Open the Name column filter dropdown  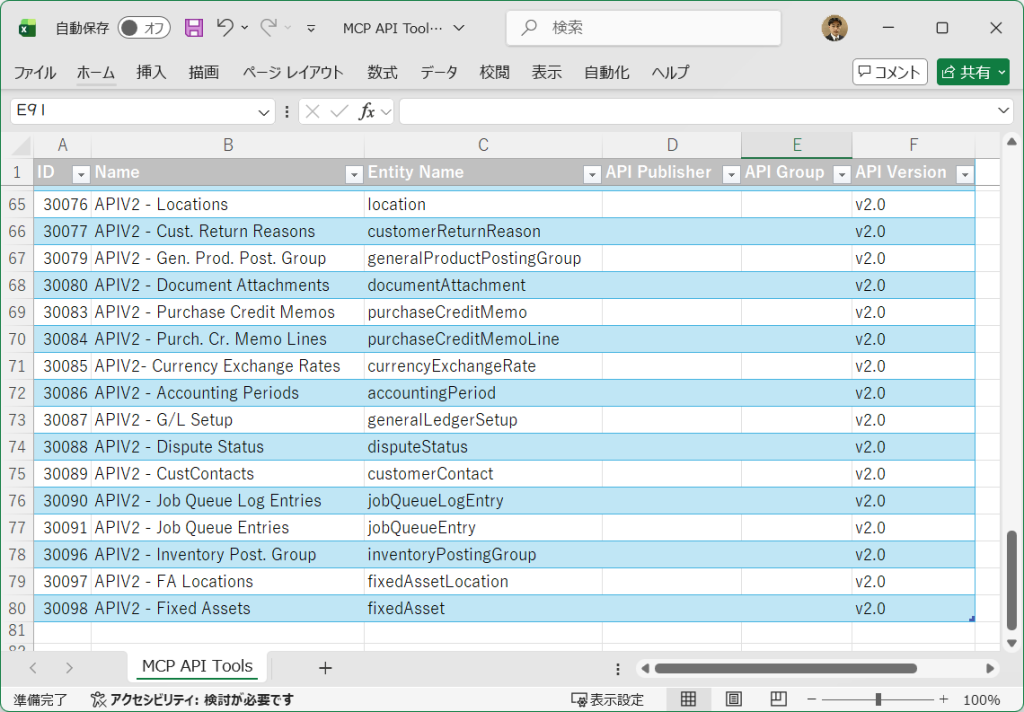(x=353, y=174)
